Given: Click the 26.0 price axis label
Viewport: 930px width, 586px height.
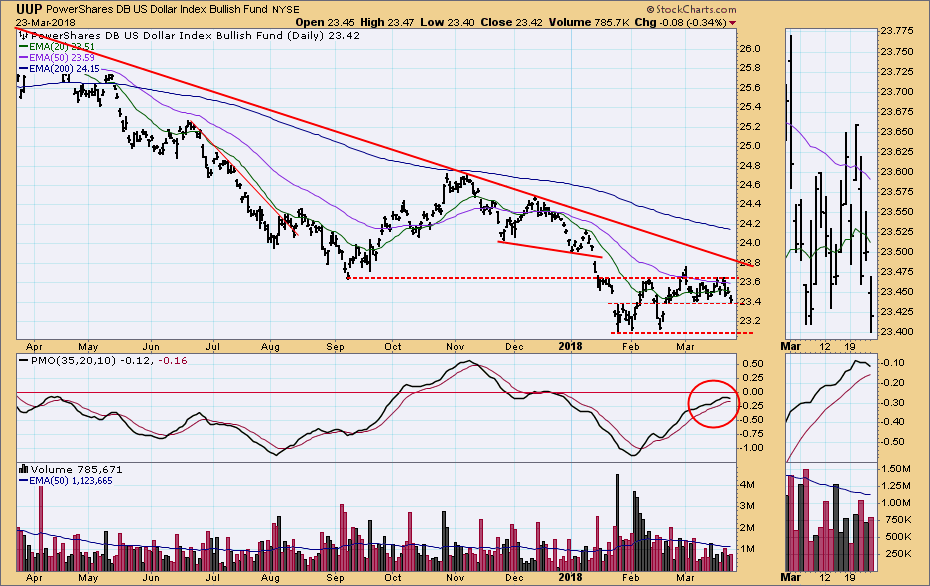Looking at the screenshot, I should point(750,49).
